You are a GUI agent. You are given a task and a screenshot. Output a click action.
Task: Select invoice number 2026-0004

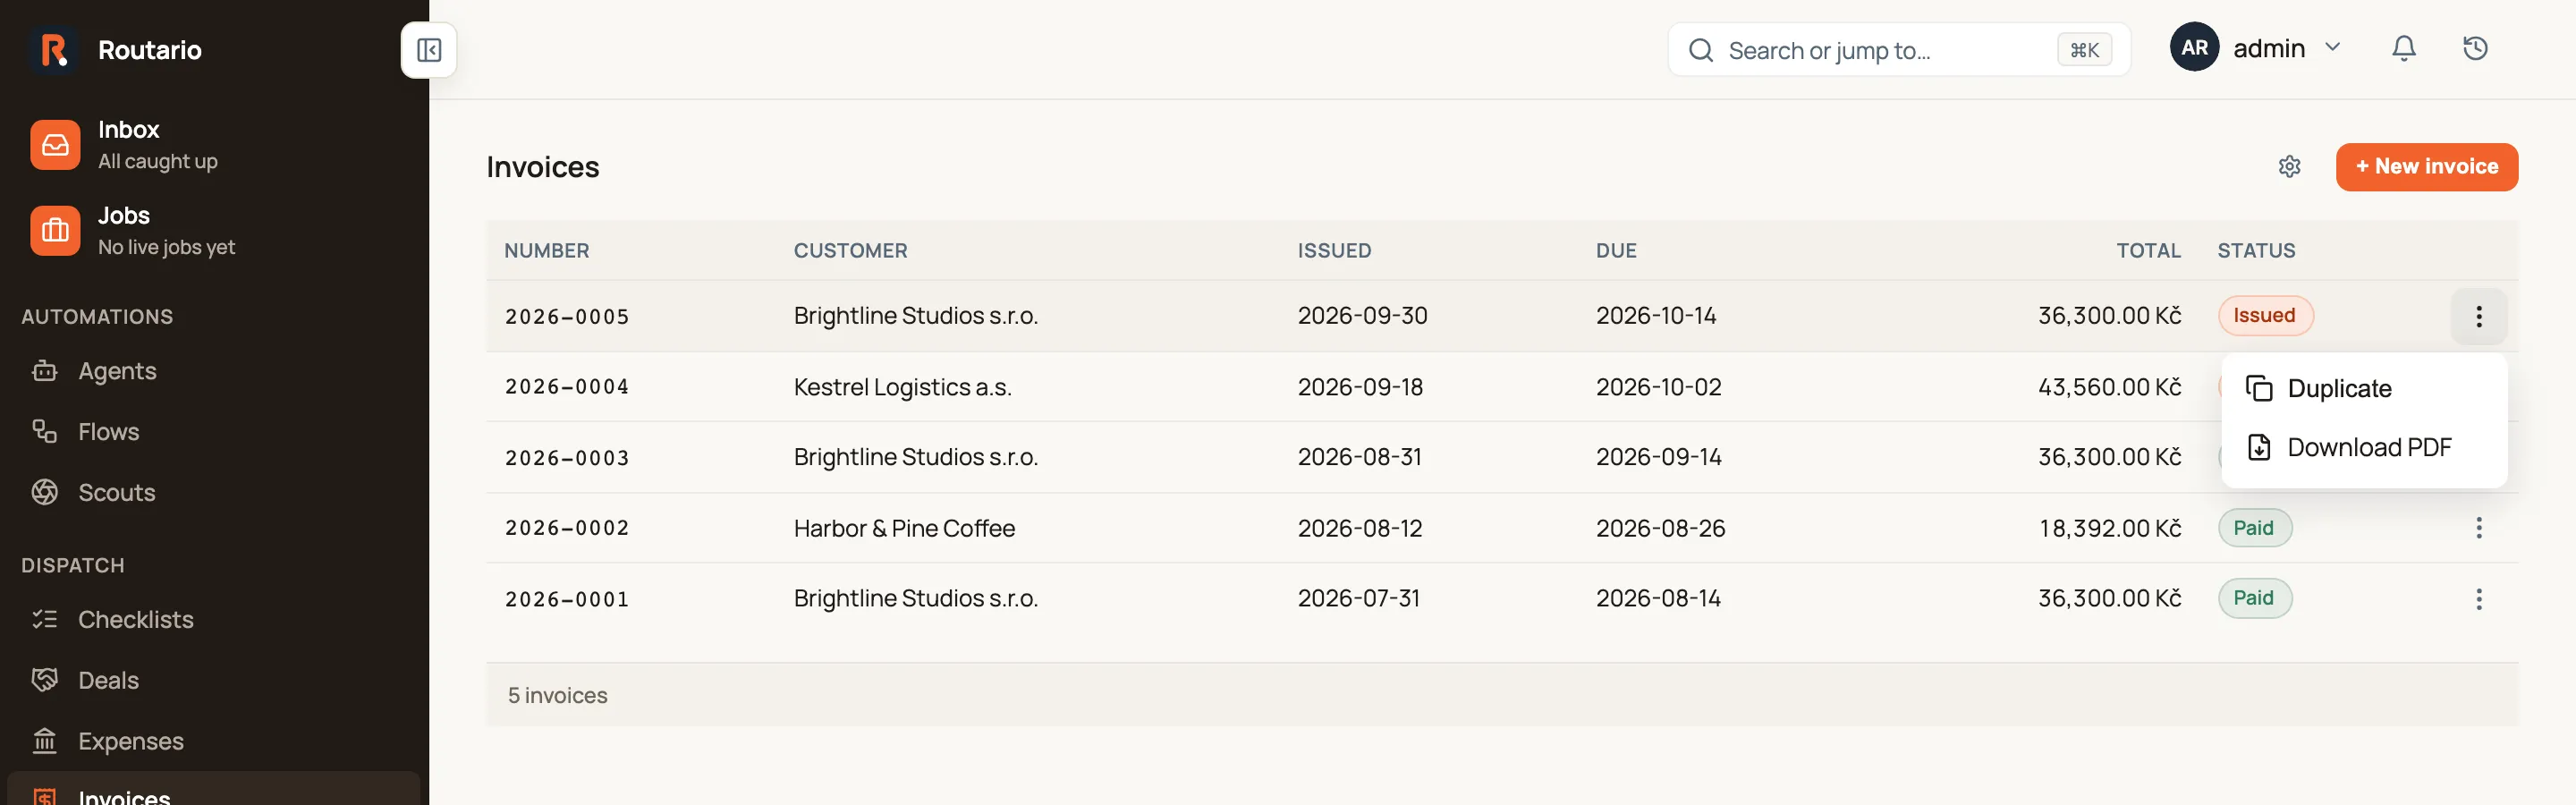(x=566, y=387)
